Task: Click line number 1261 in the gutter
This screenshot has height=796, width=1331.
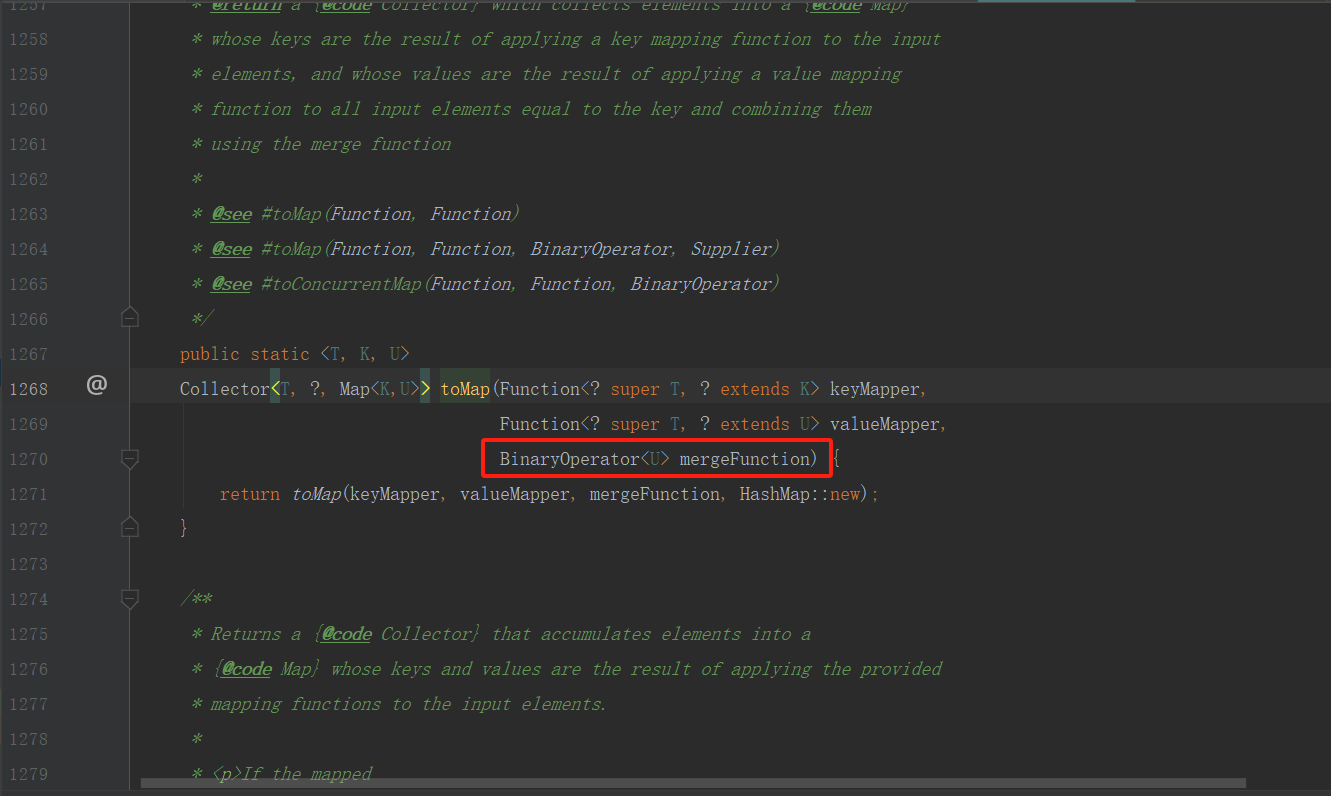Action: [28, 144]
